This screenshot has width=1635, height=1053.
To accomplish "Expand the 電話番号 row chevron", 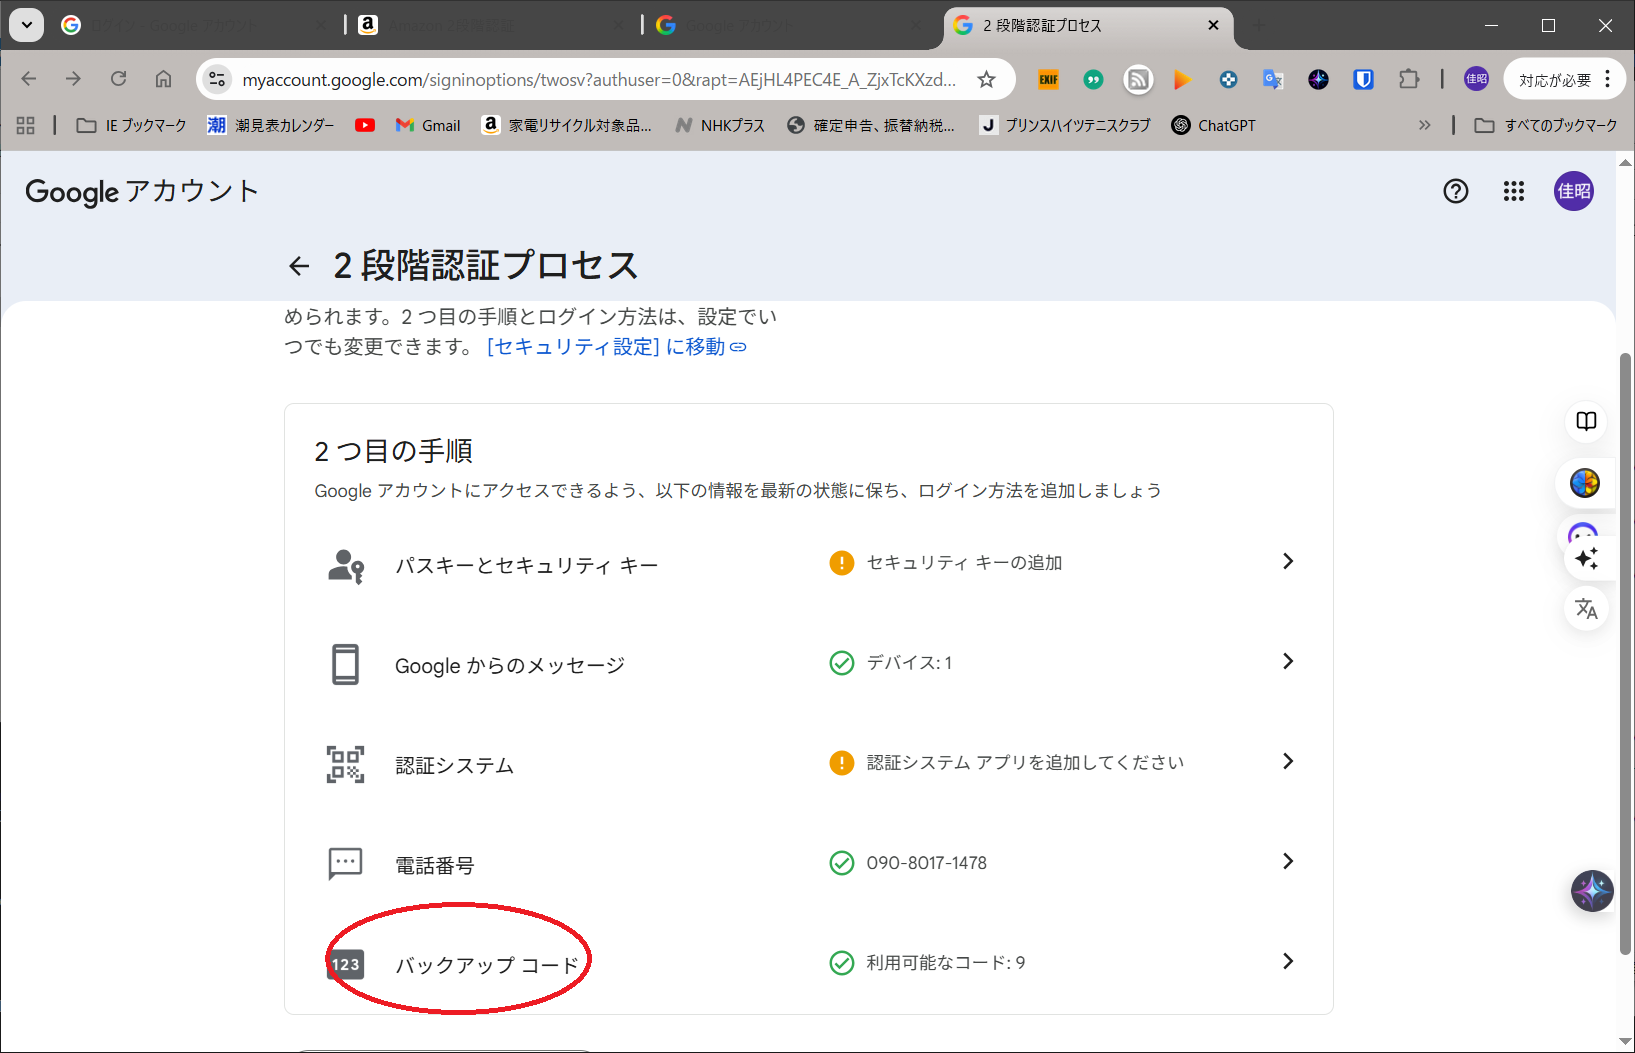I will click(x=1287, y=862).
